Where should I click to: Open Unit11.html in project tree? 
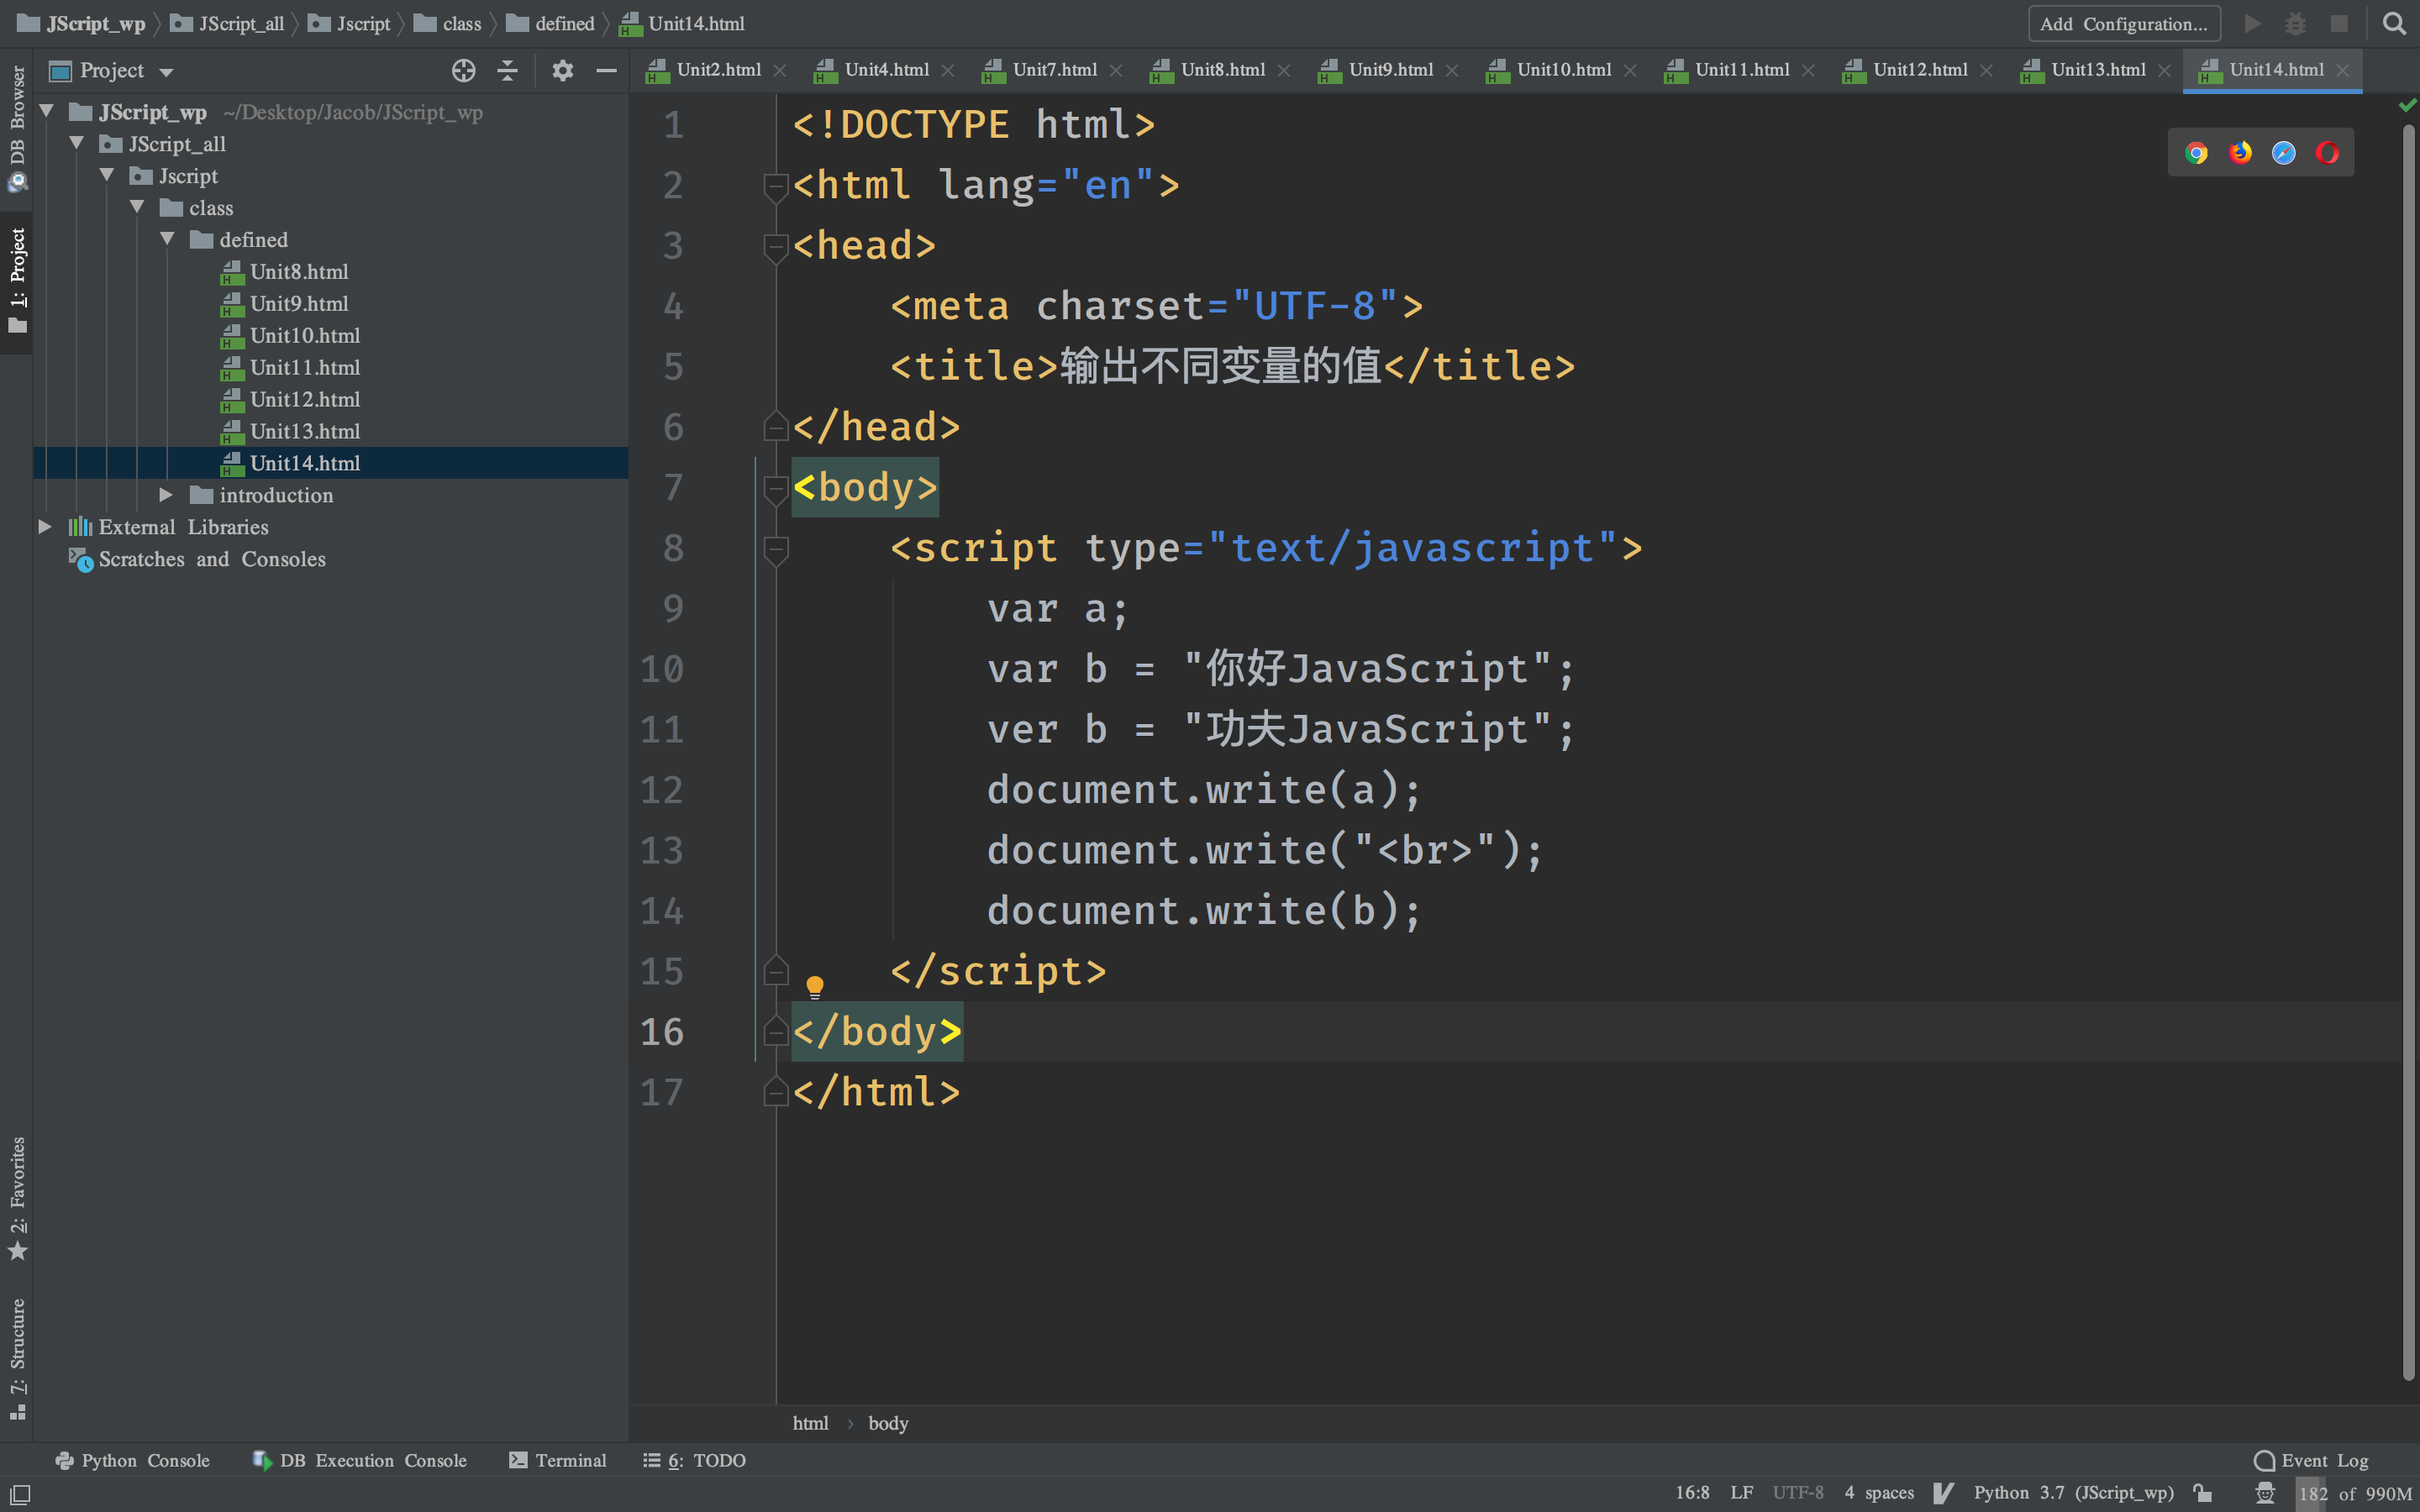(305, 367)
